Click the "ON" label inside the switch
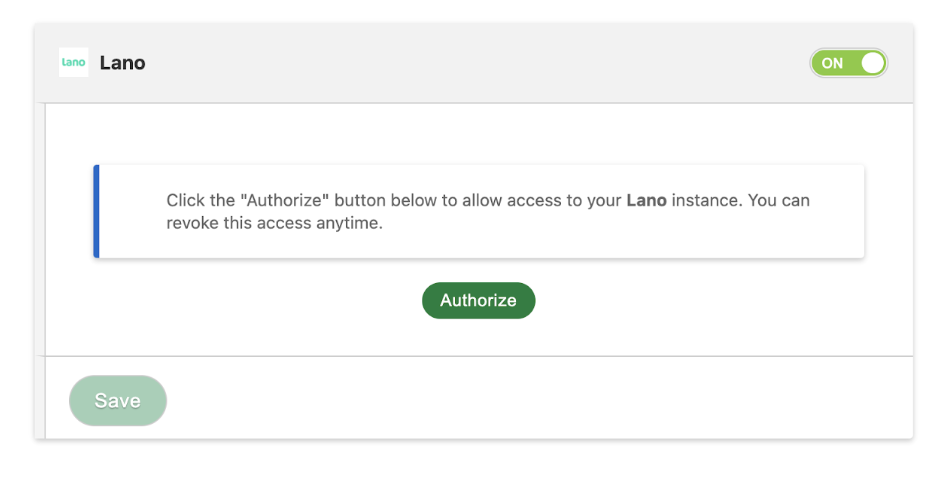944x488 pixels. click(x=832, y=63)
